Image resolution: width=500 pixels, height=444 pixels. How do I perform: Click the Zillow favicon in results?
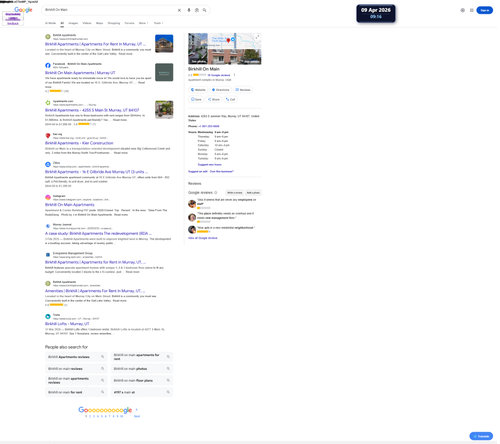pyautogui.click(x=48, y=165)
